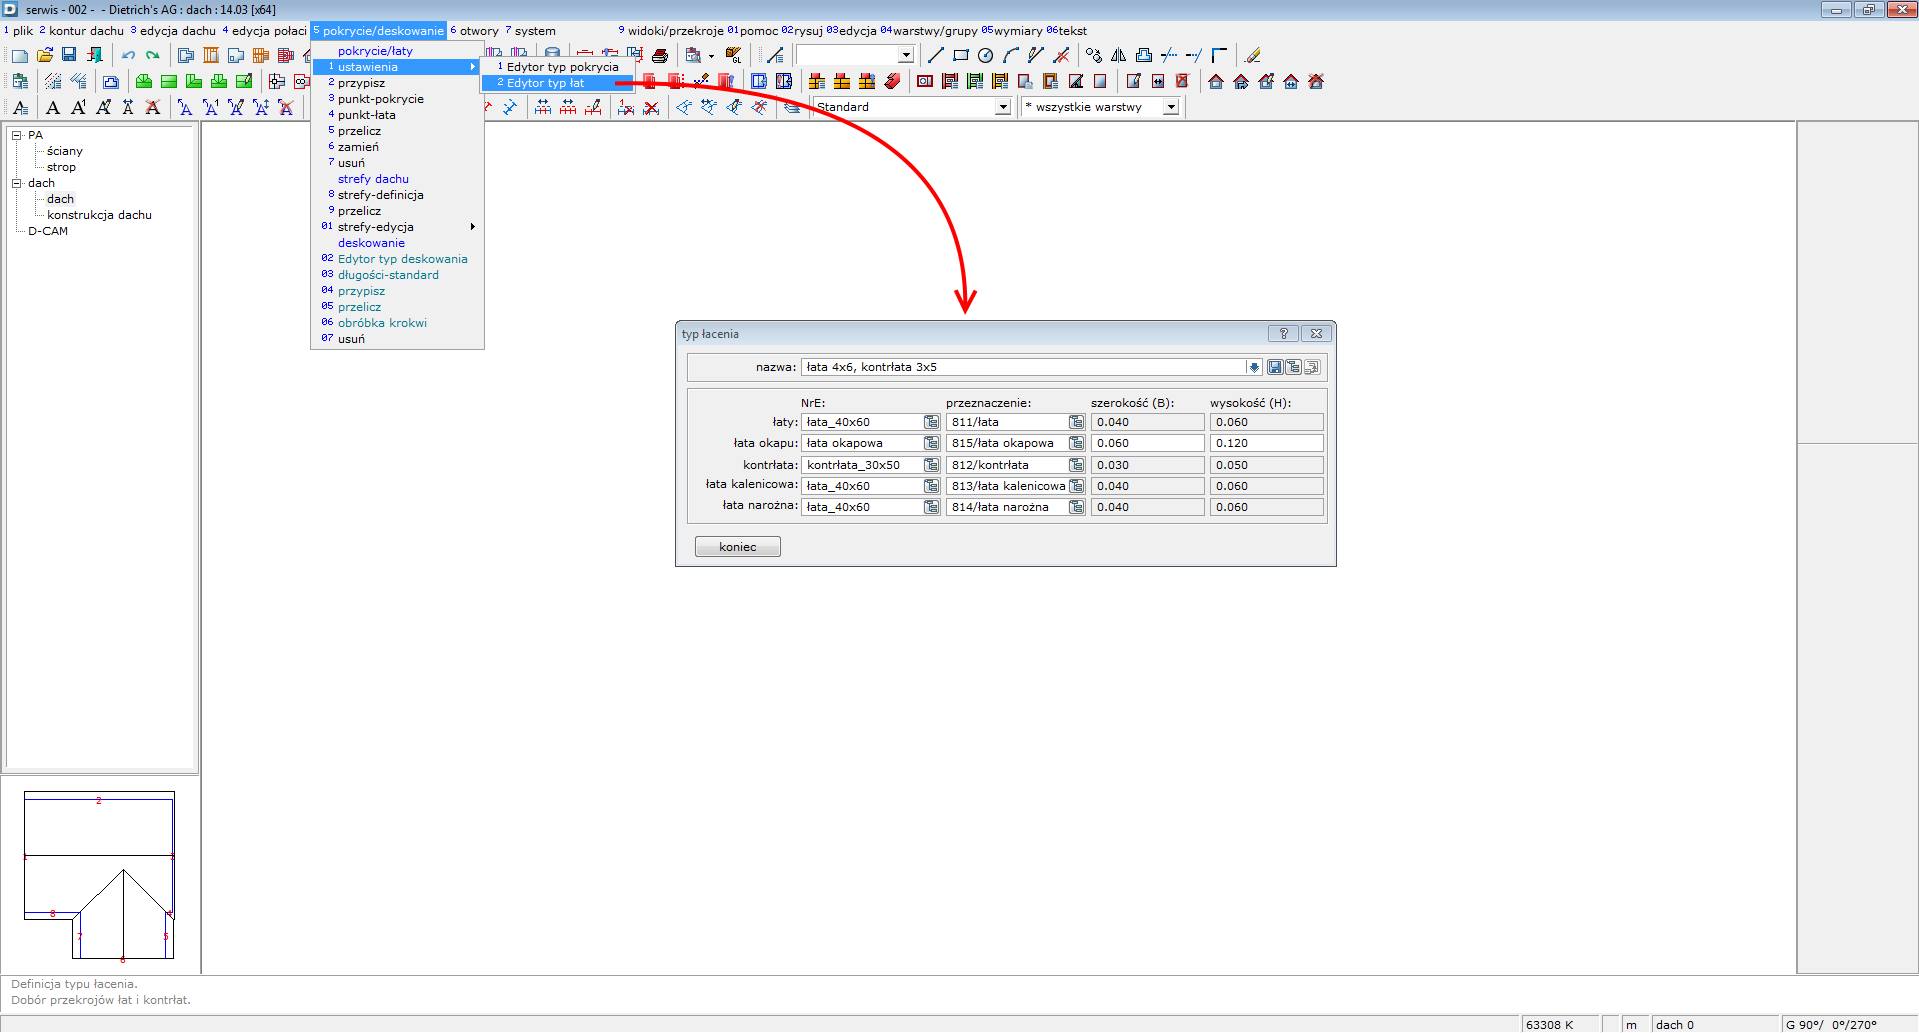The width and height of the screenshot is (1919, 1033).
Task: Select Edytor typ pokrycia submenu item
Action: coord(562,67)
